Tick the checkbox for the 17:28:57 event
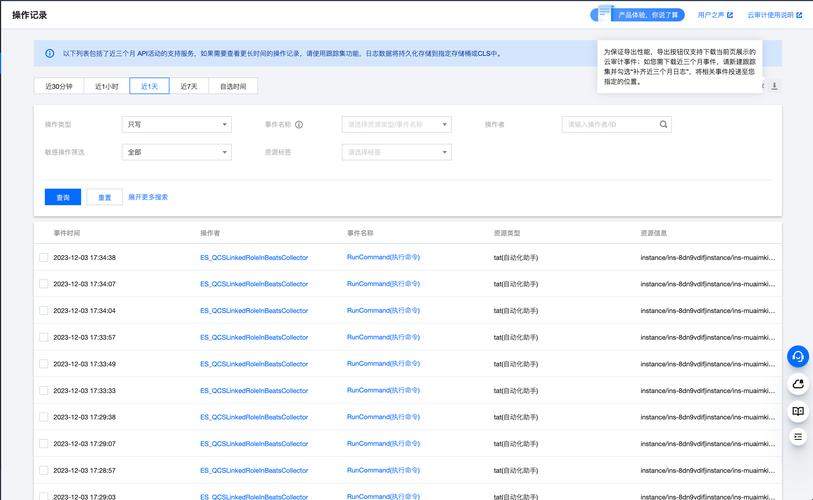This screenshot has width=813, height=500. click(x=44, y=470)
